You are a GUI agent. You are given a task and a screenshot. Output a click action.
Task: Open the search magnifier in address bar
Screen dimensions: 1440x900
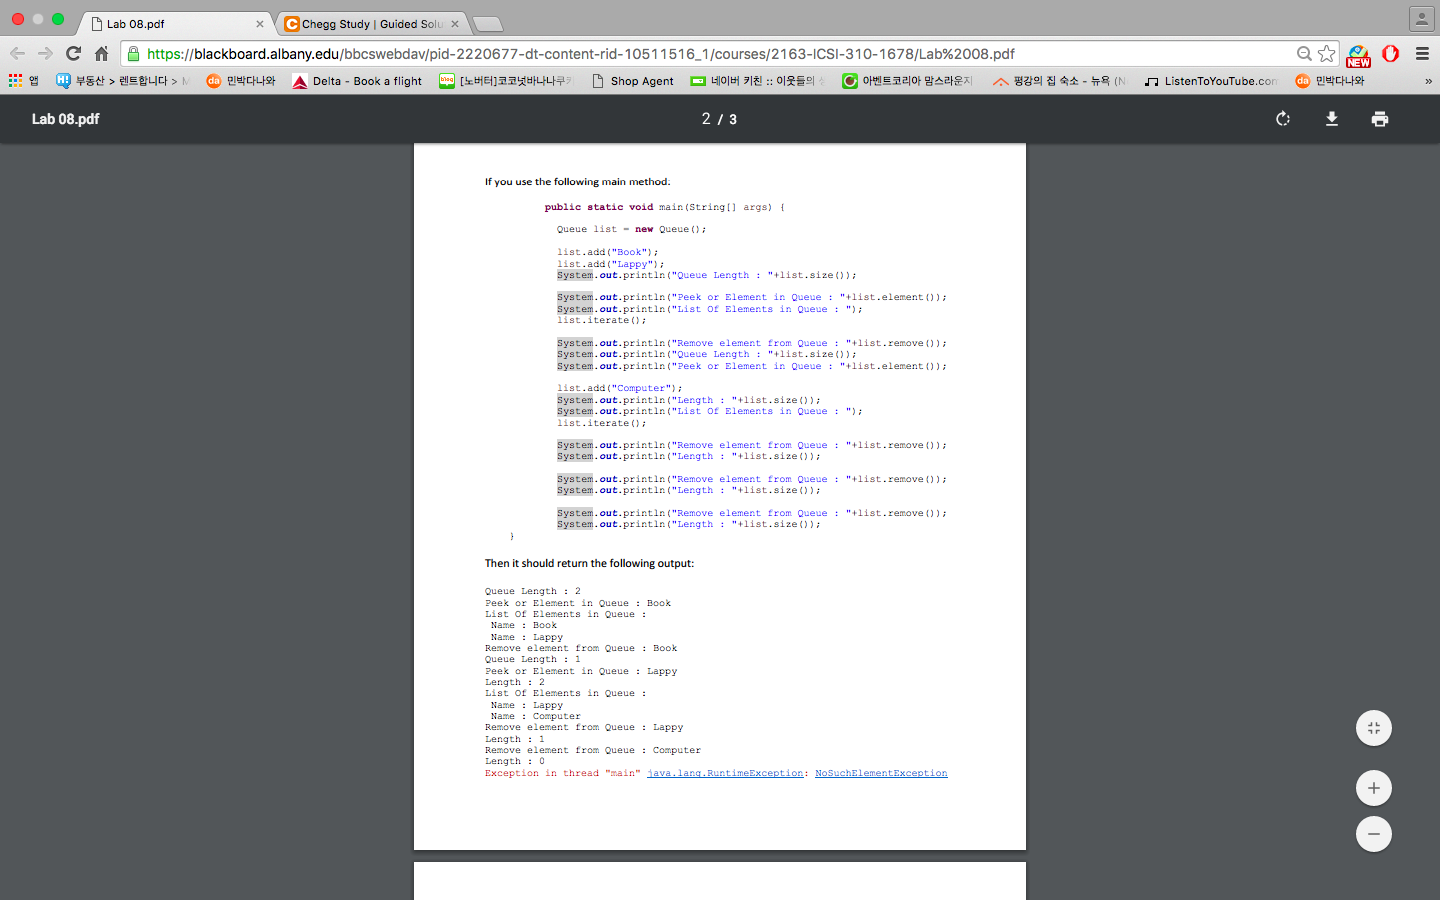click(x=1304, y=53)
